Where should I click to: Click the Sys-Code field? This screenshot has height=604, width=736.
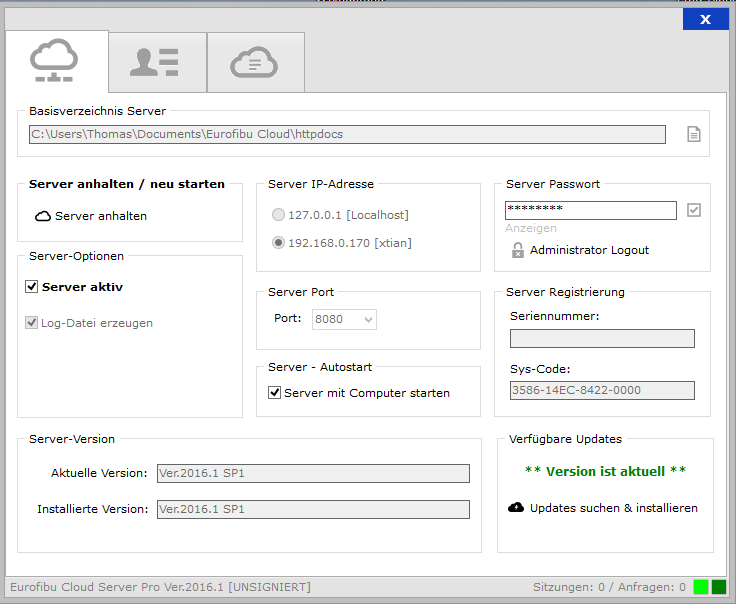tap(602, 390)
